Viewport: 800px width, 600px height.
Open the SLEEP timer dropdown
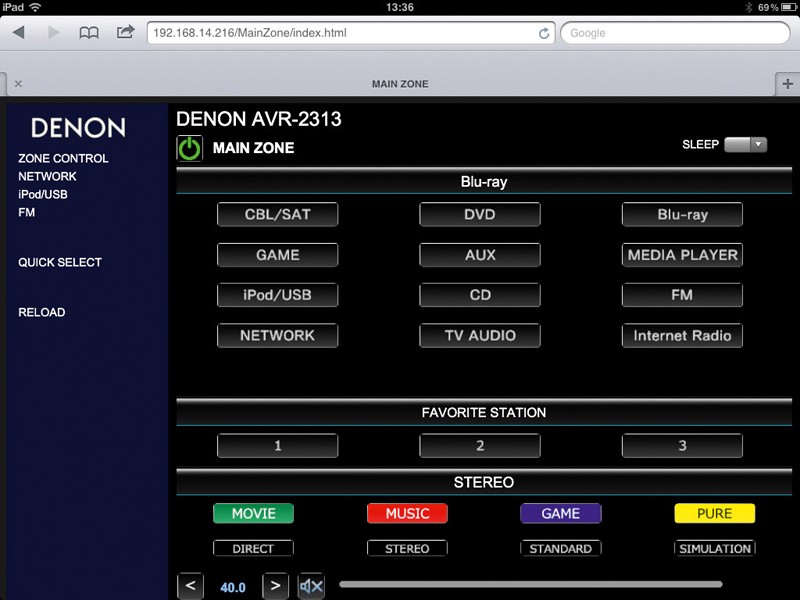click(x=745, y=144)
